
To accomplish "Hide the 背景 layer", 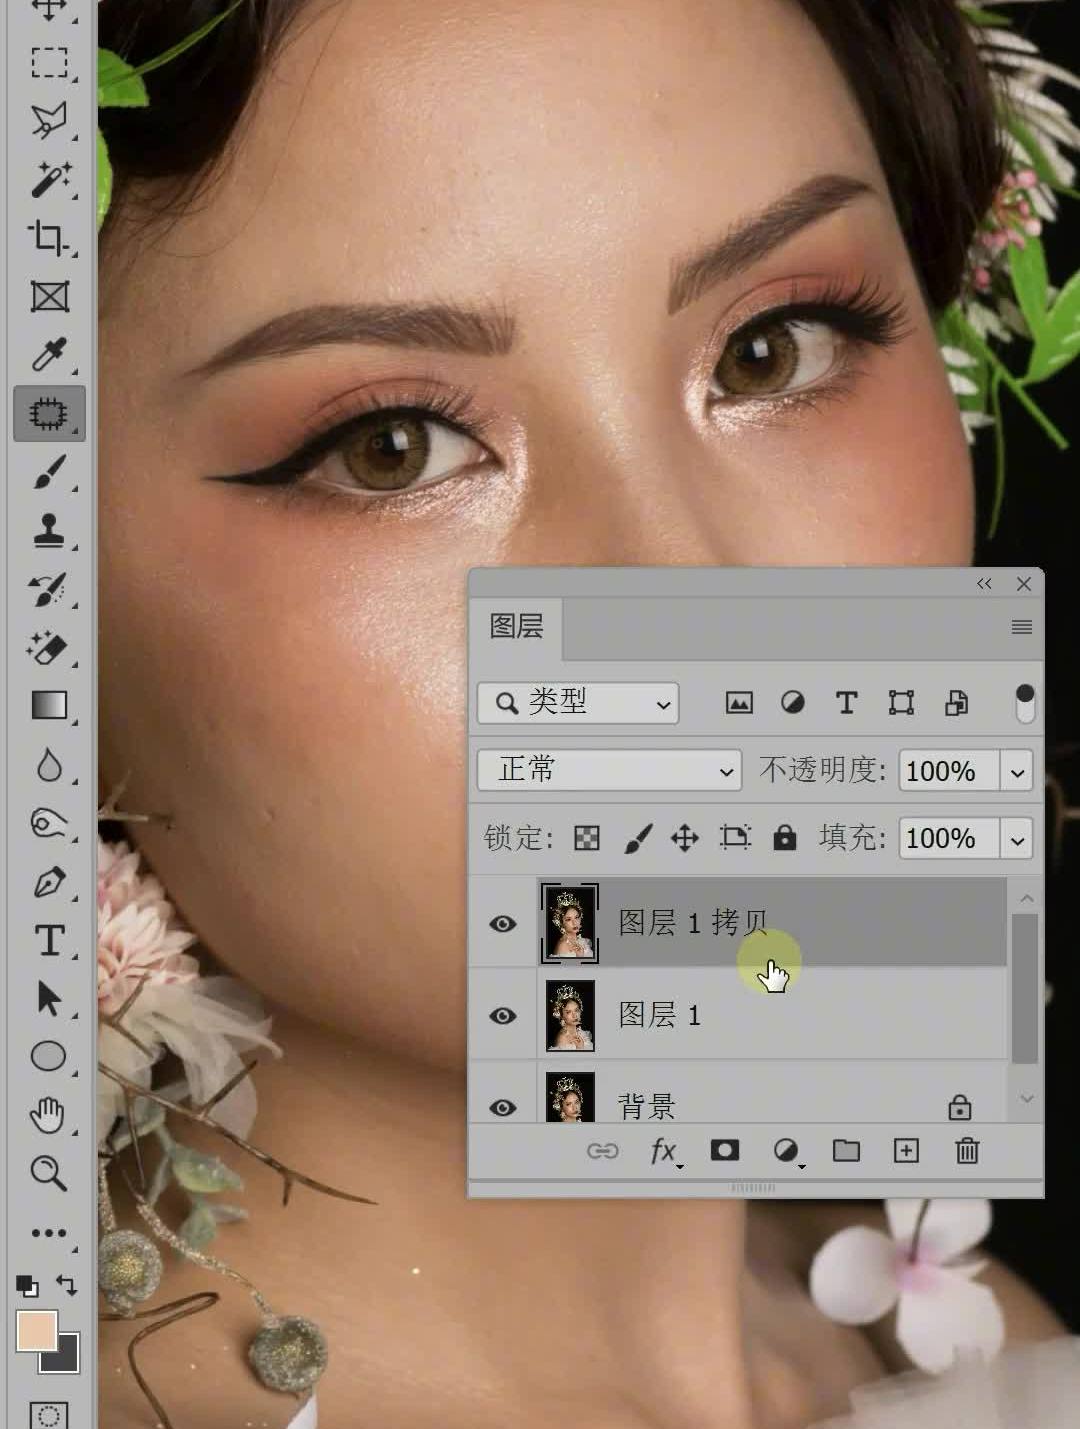I will tap(503, 1105).
